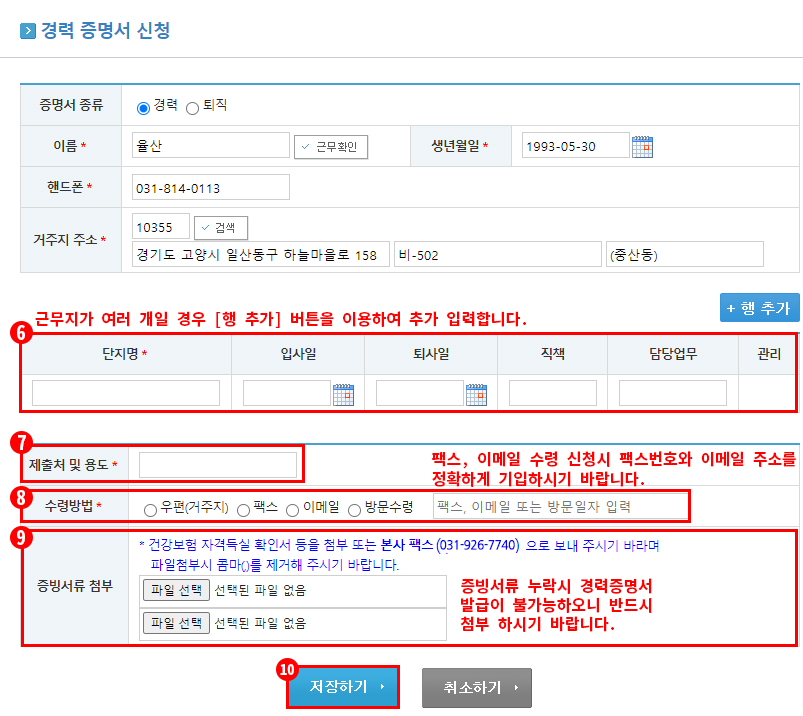Open the 입사일 calendar picker
Image resolution: width=803 pixels, height=716 pixels.
[343, 395]
